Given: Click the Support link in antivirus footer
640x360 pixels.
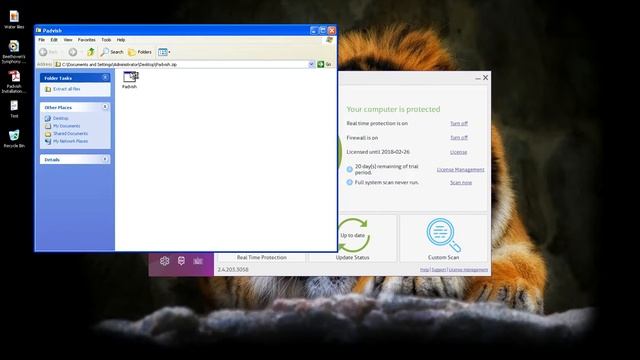Looking at the screenshot, I should tap(439, 270).
